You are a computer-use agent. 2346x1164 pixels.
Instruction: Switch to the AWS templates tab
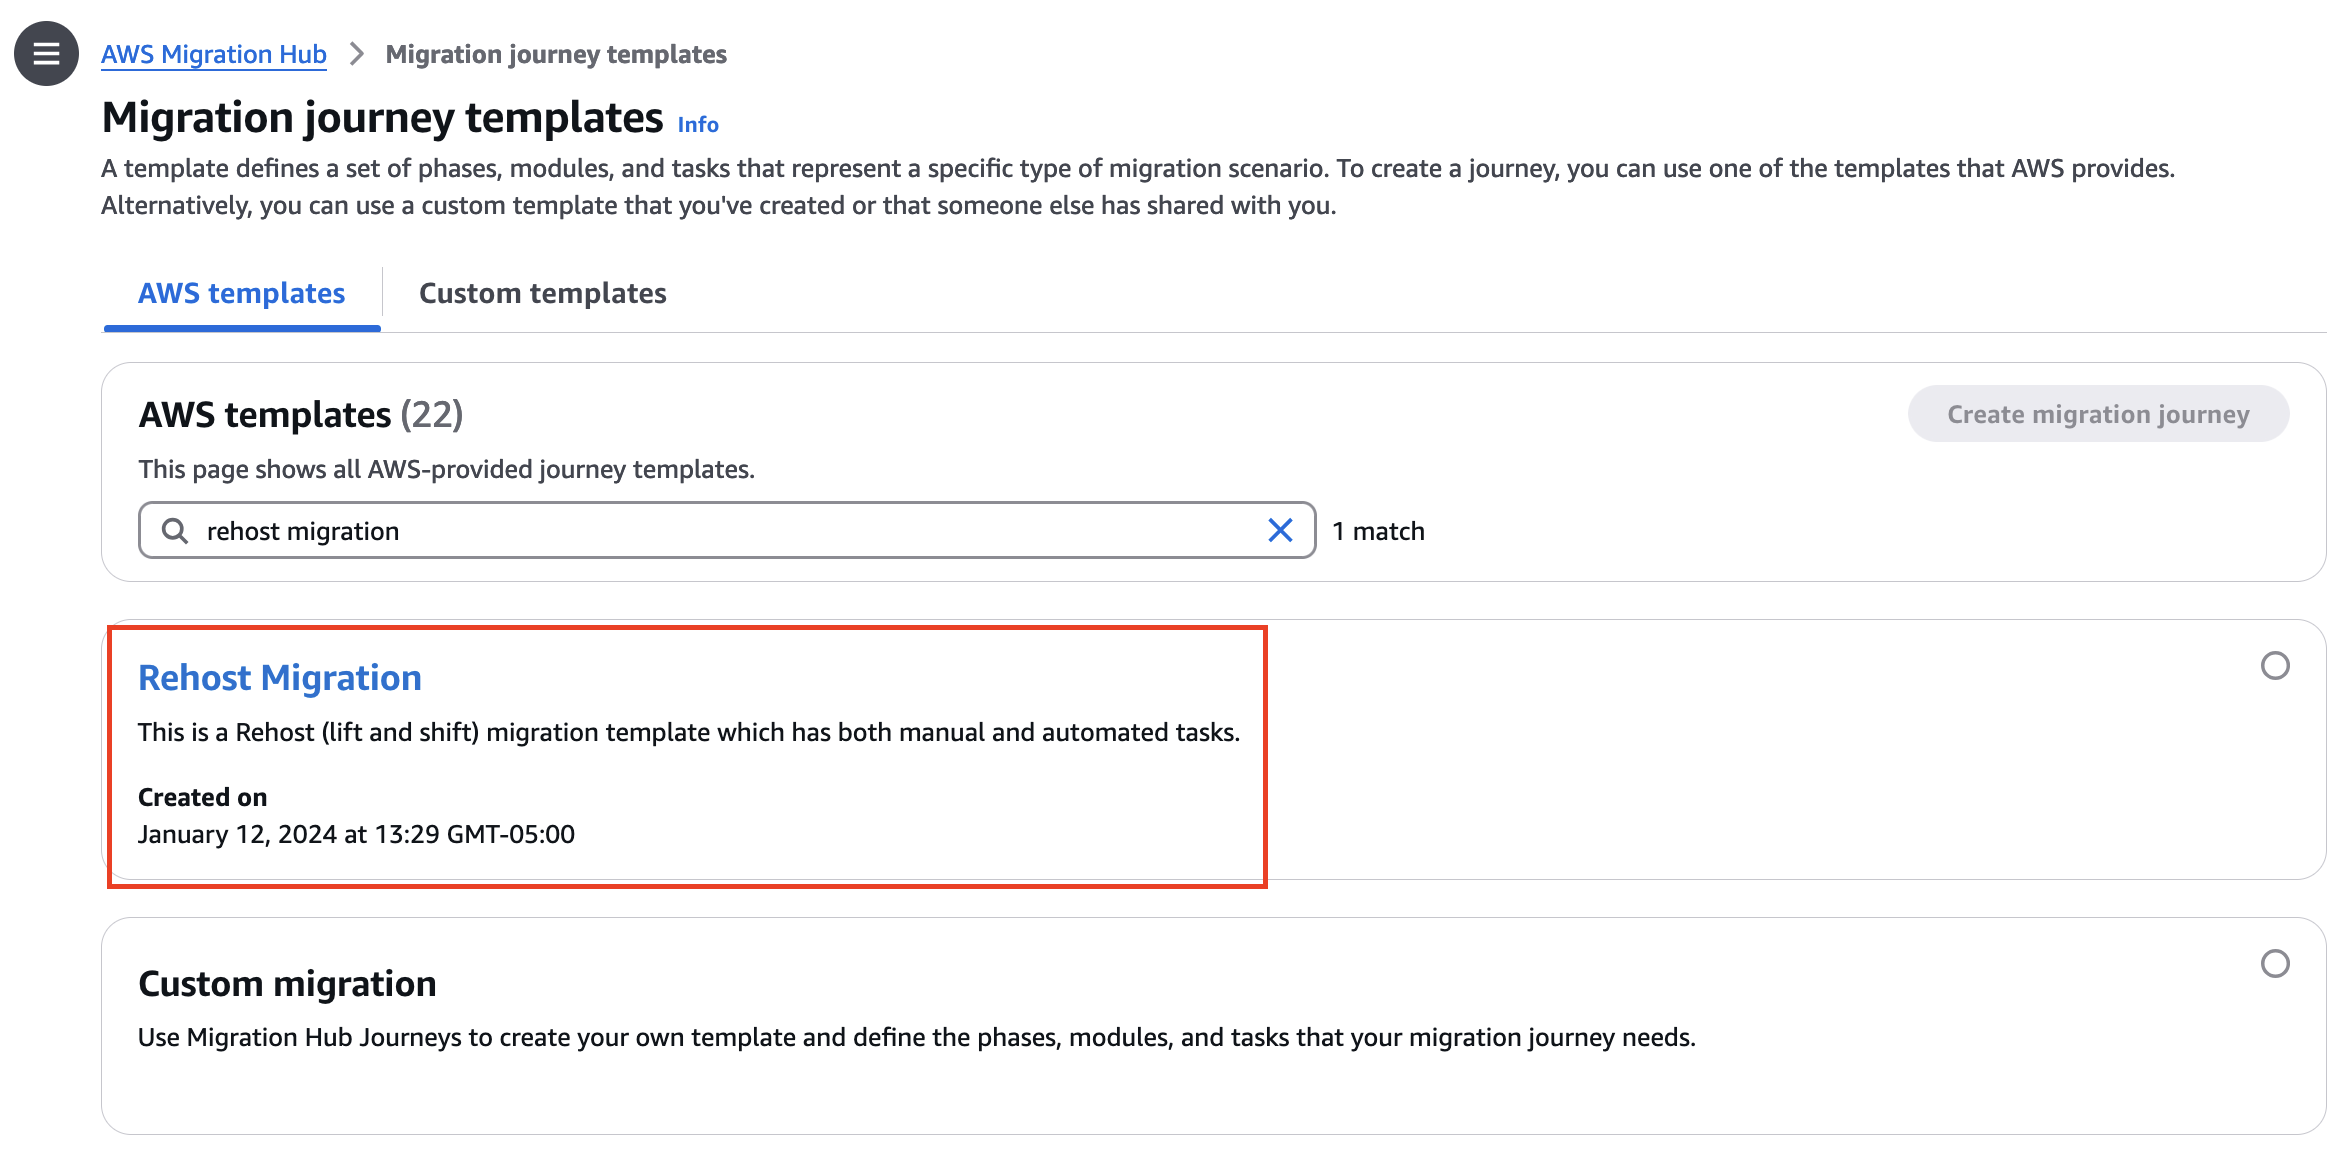(241, 292)
